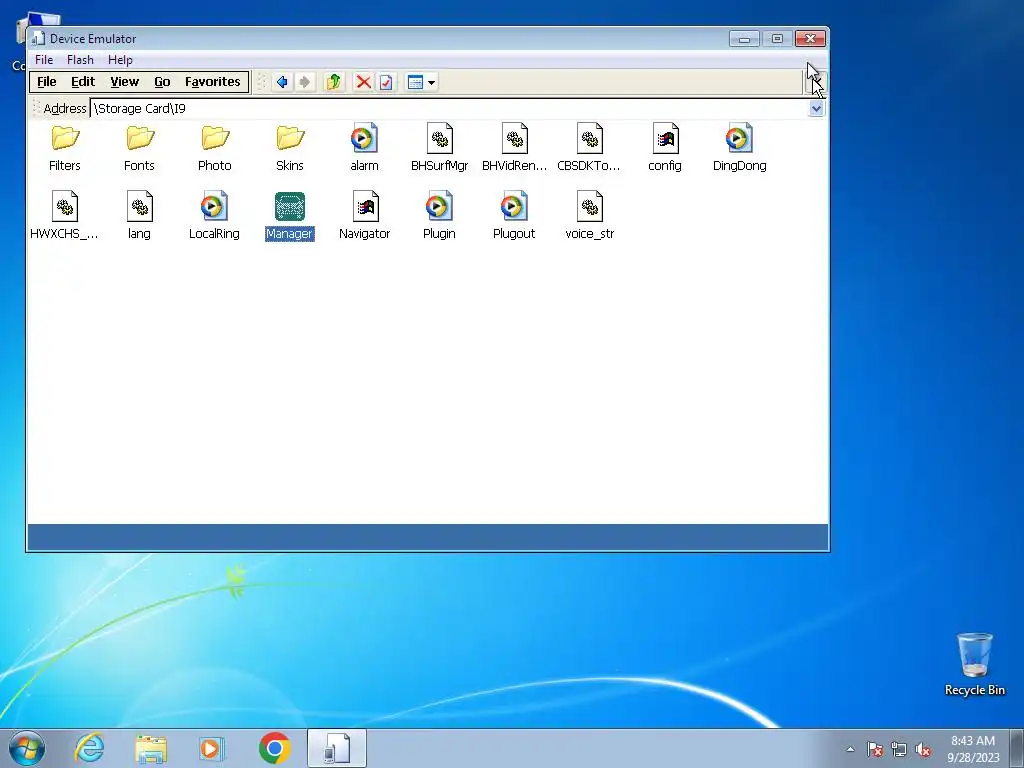Close the explorer with the X at toolbar's right
Image resolution: width=1024 pixels, height=768 pixels.
(816, 82)
